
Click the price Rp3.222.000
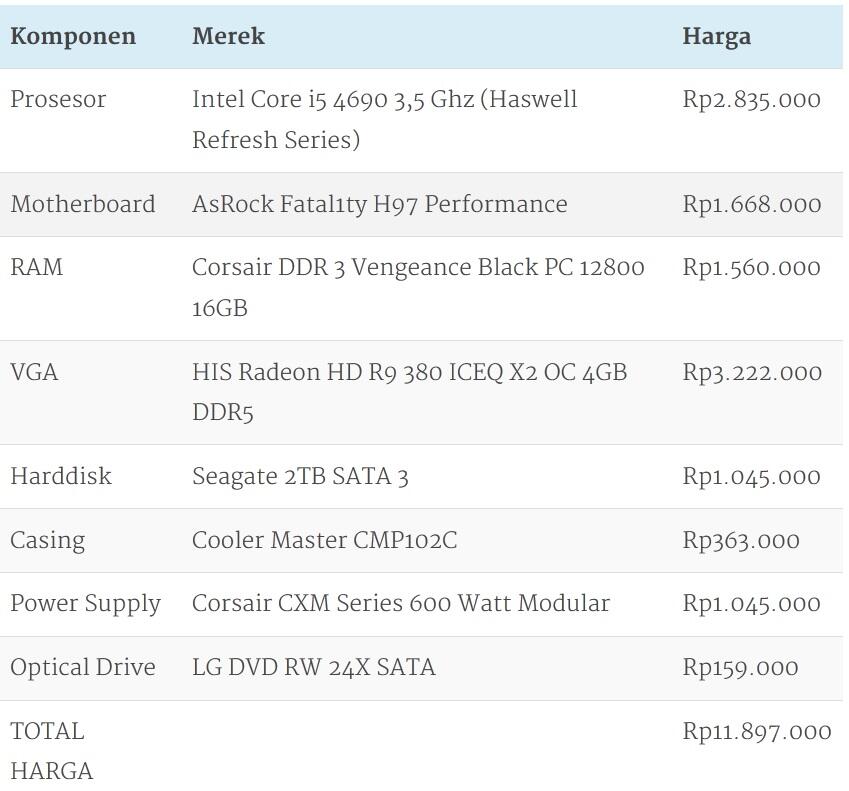(751, 373)
